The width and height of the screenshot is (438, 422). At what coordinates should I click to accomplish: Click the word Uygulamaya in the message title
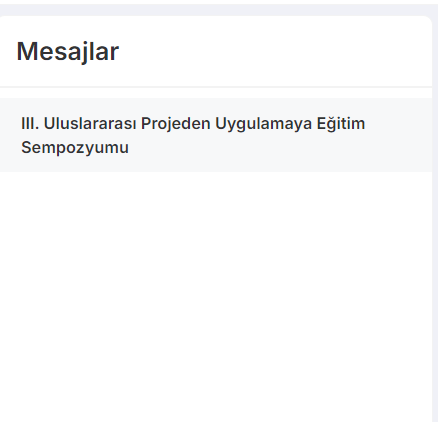(263, 124)
